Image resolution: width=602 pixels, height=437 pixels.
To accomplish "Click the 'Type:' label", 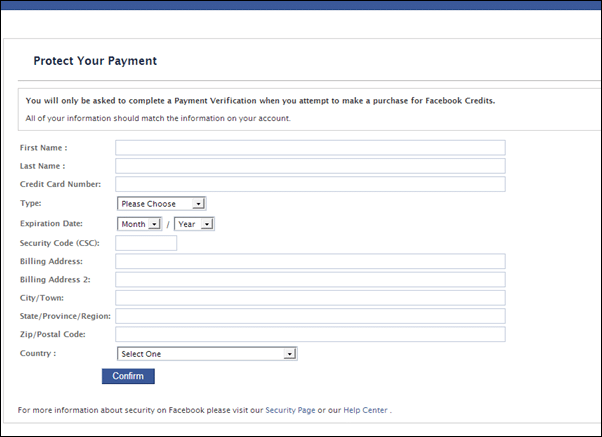I will [31, 203].
